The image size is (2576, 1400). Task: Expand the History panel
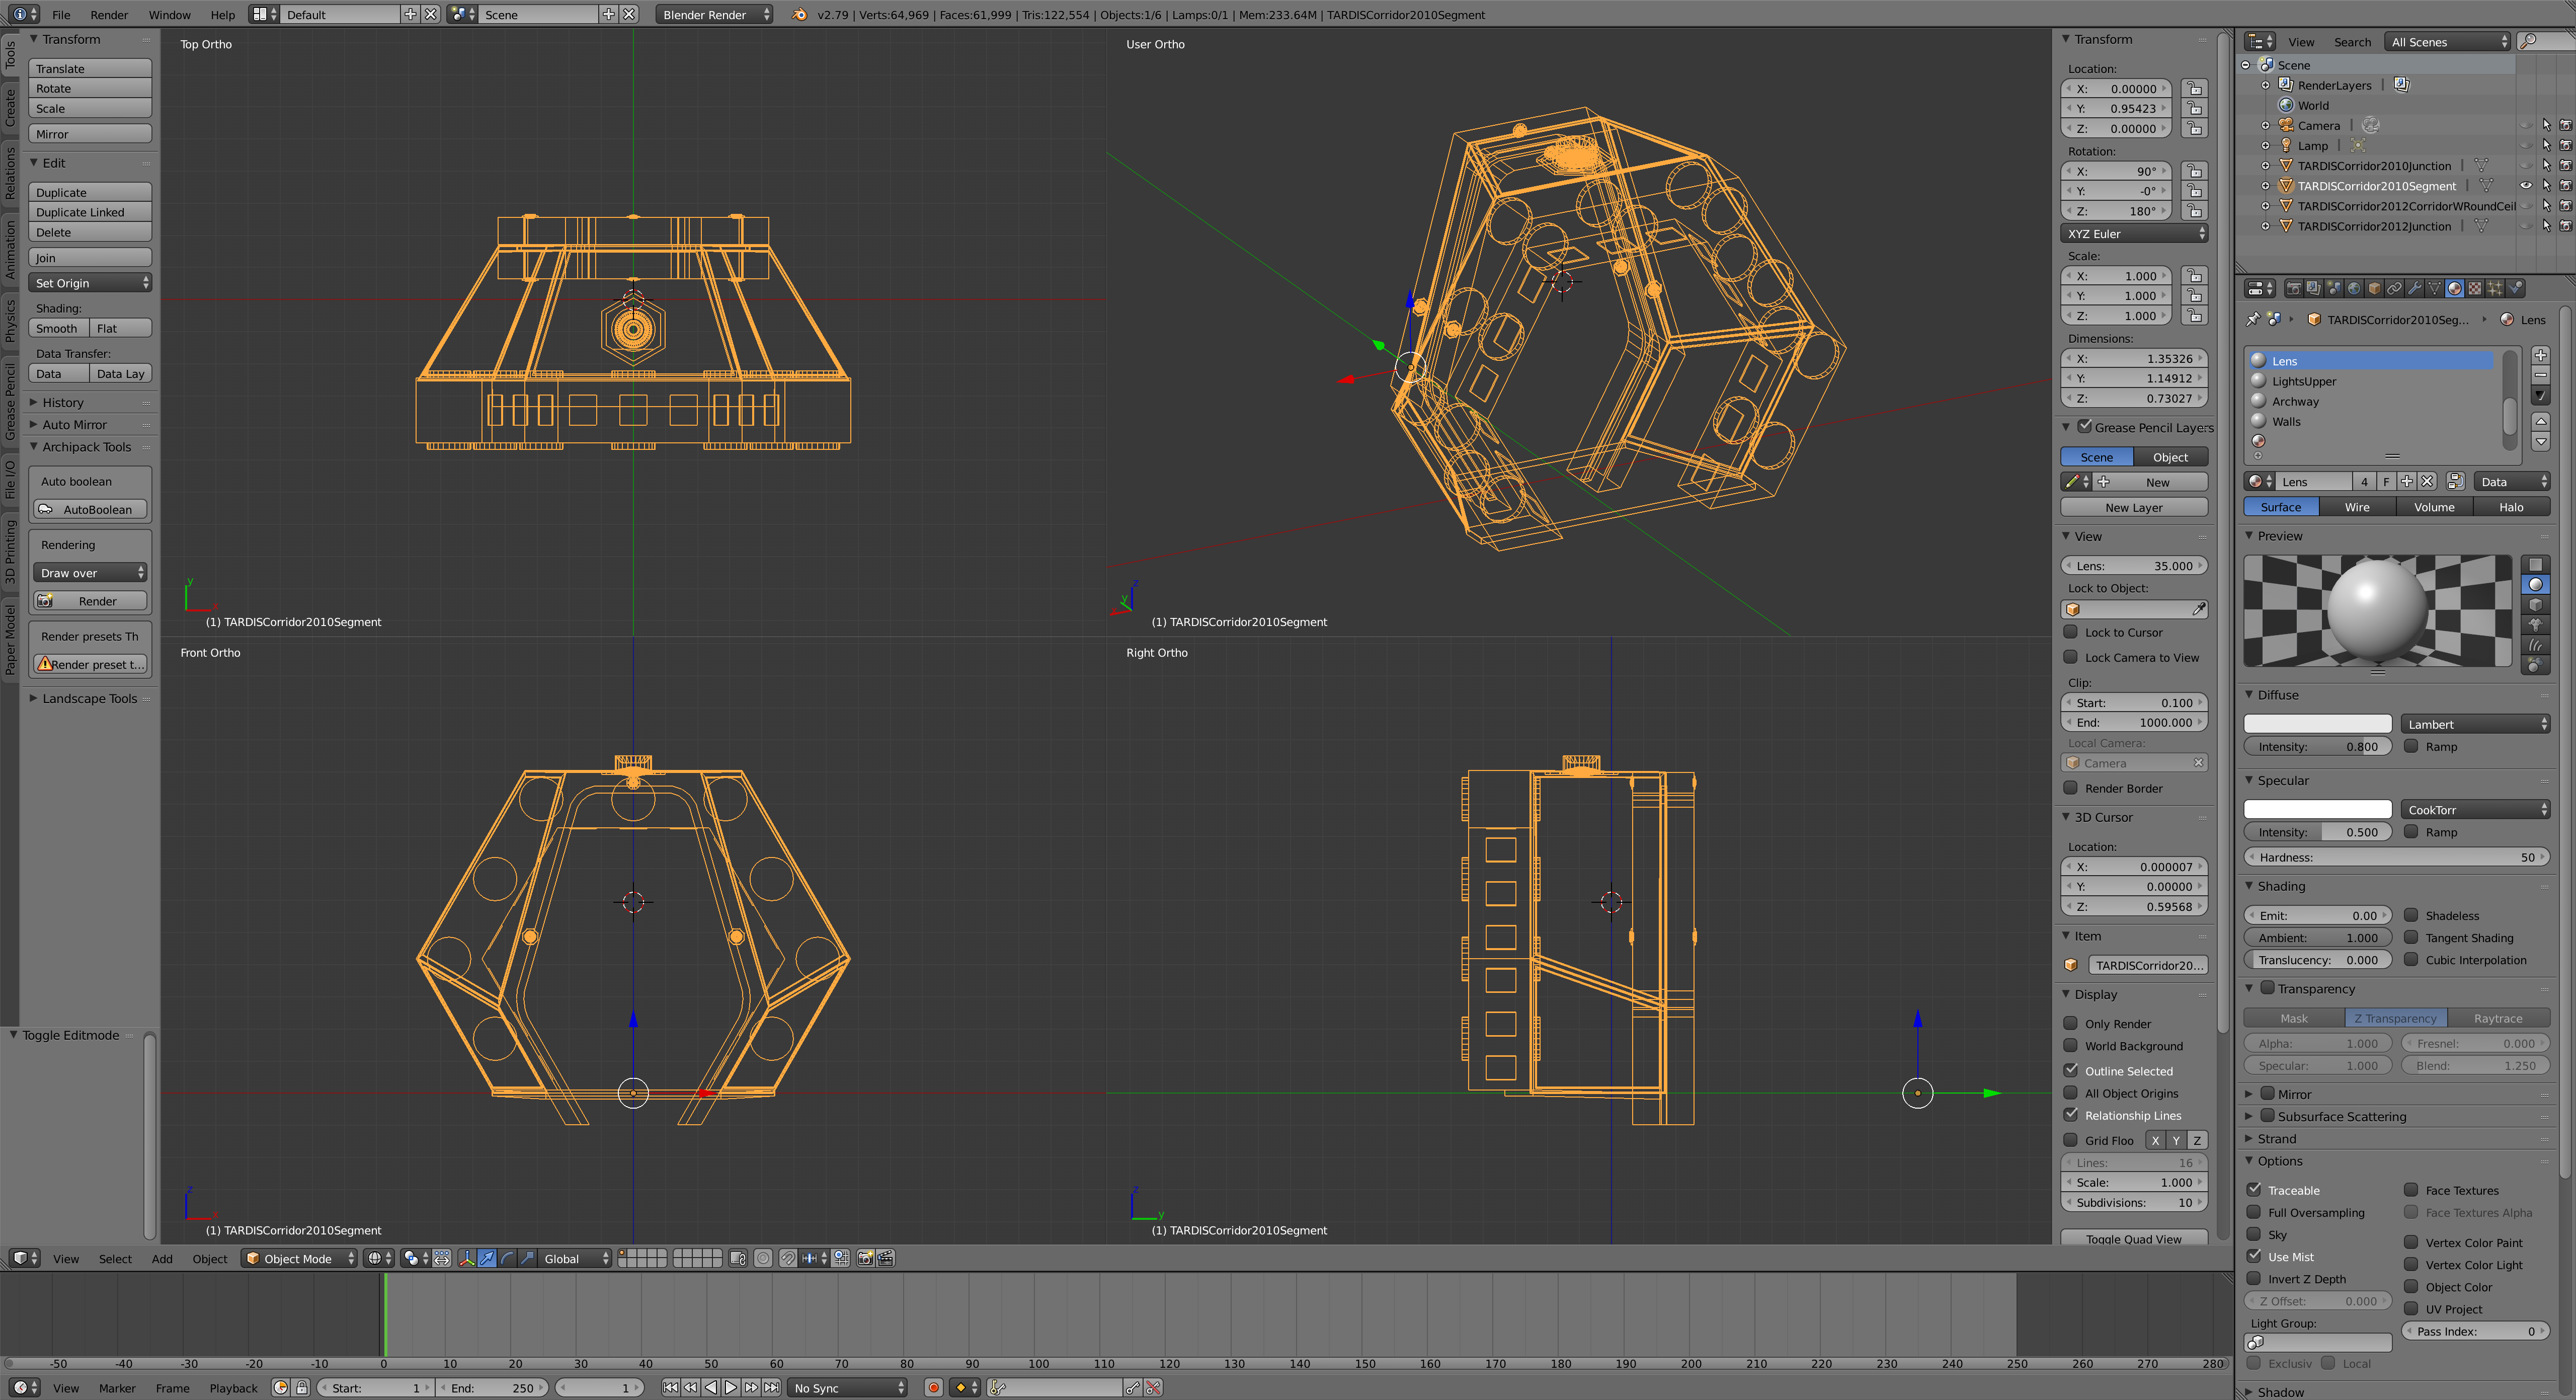click(62, 402)
